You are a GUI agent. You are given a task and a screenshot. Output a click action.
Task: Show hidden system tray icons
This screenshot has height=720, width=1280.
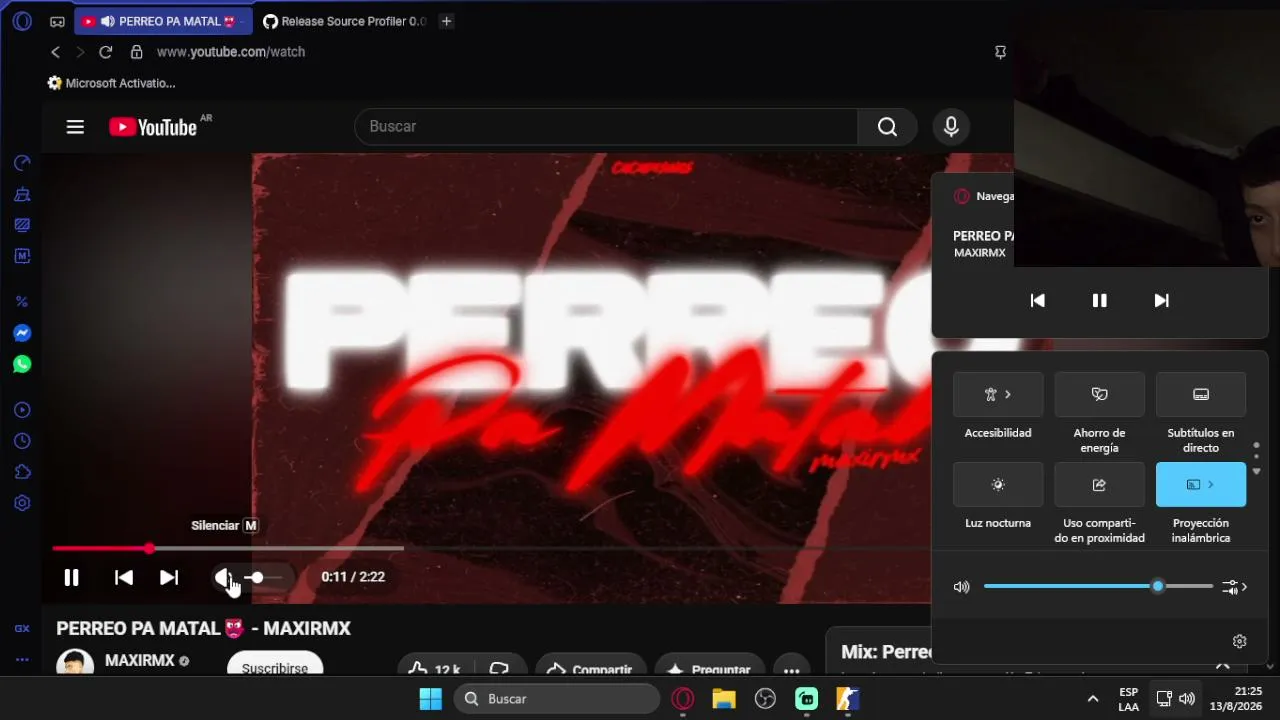(x=1093, y=699)
